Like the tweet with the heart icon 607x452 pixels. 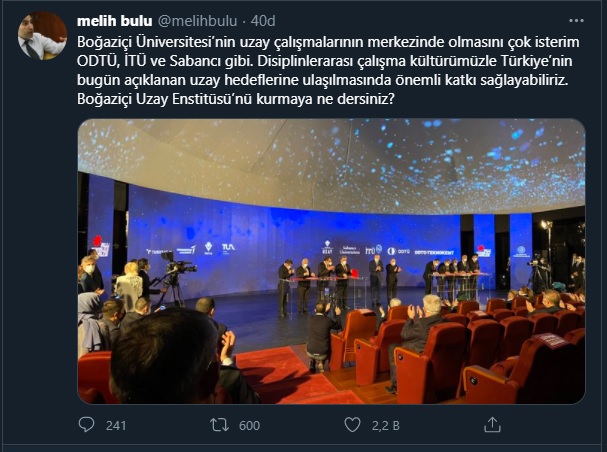[x=352, y=425]
